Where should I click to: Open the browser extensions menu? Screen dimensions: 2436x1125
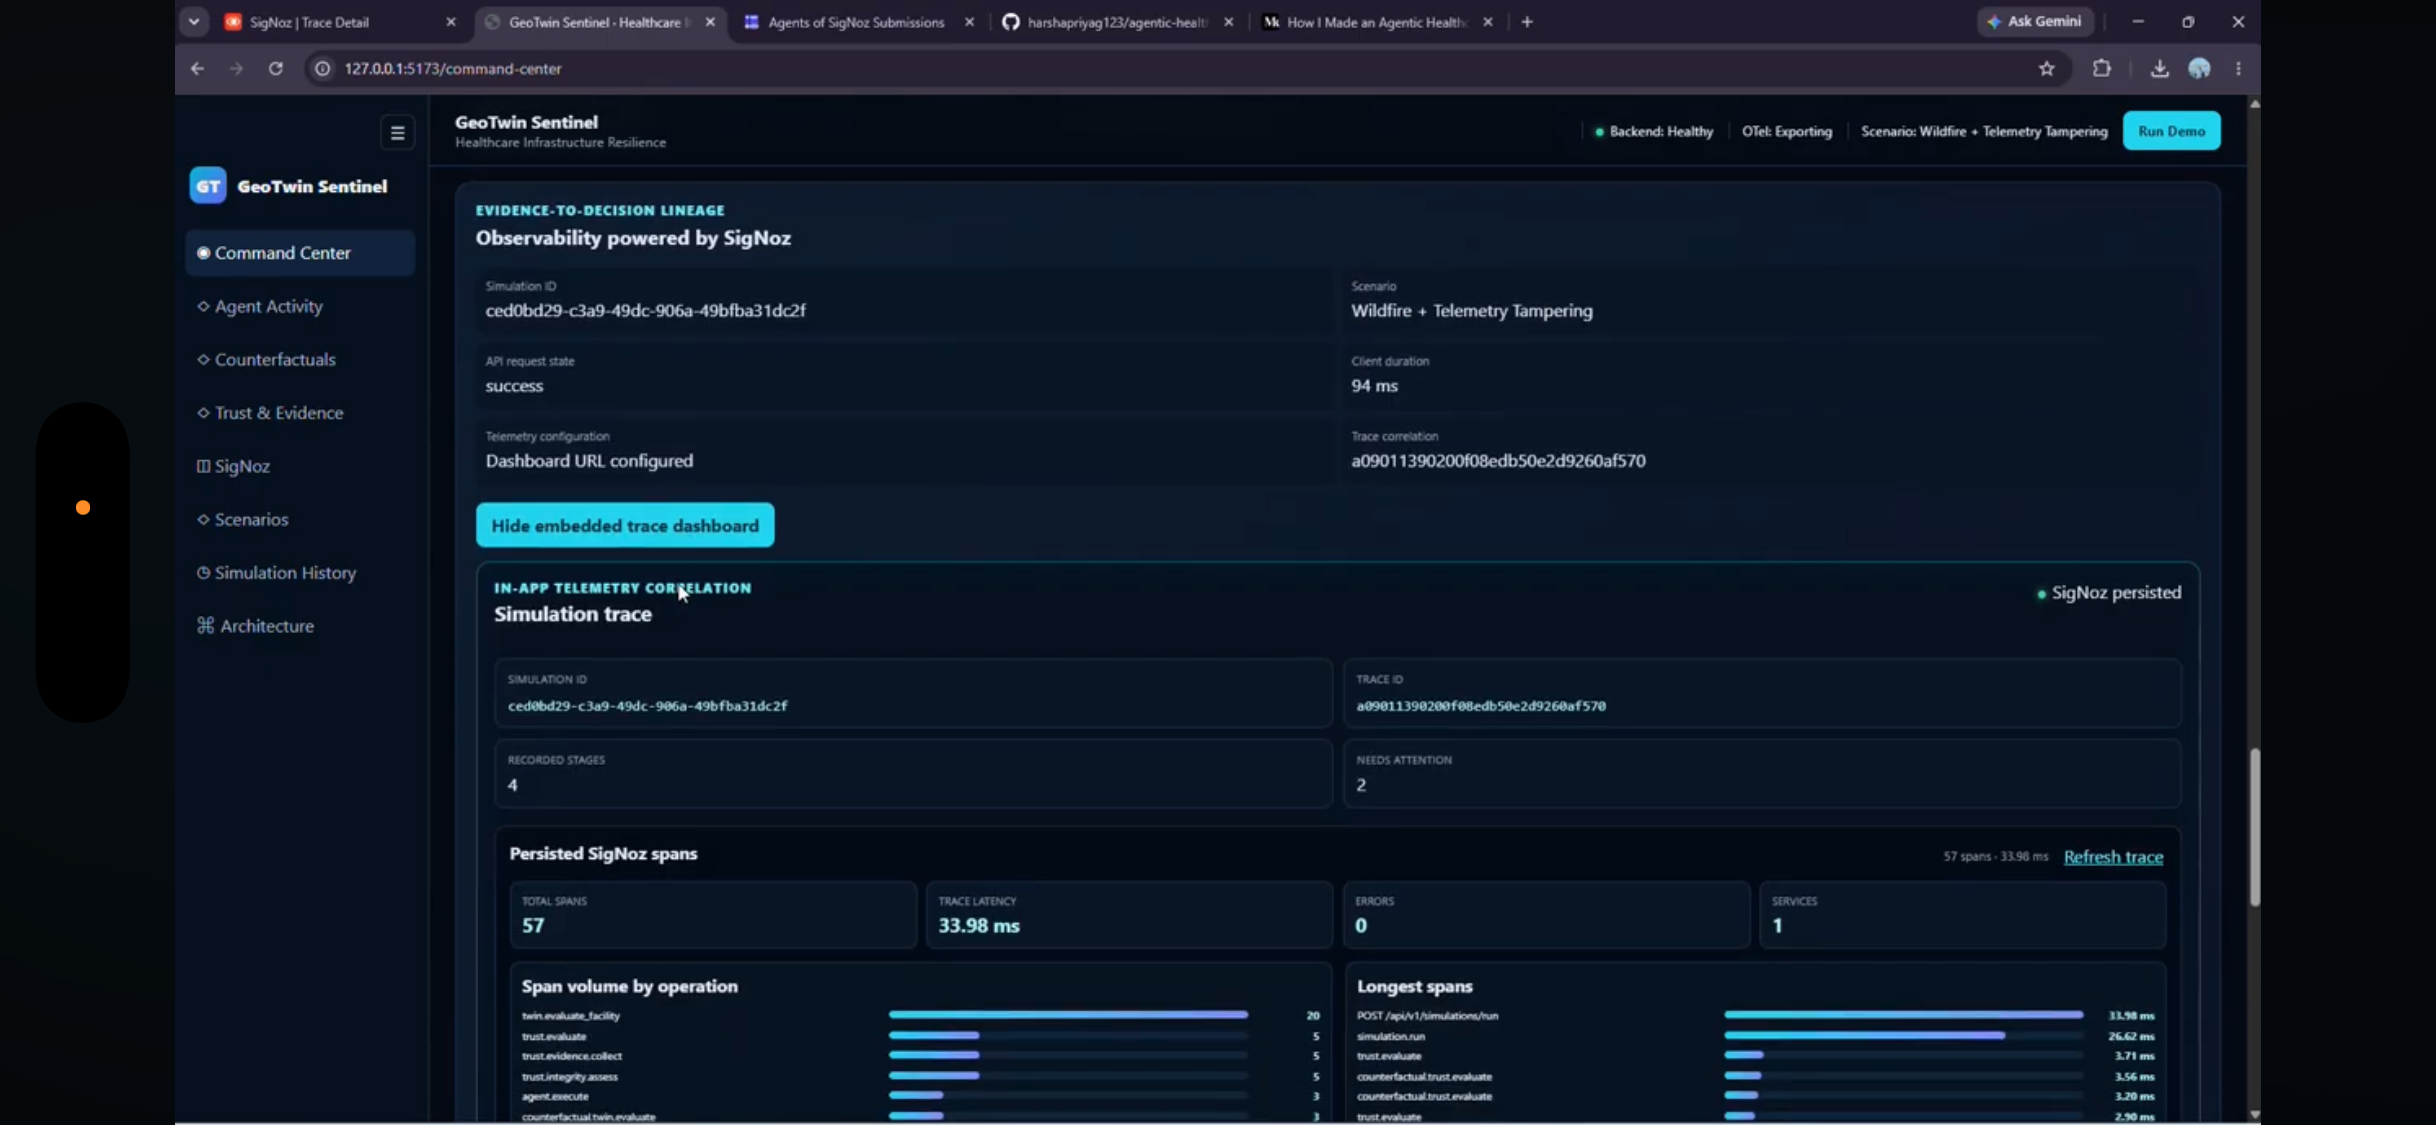tap(2102, 68)
